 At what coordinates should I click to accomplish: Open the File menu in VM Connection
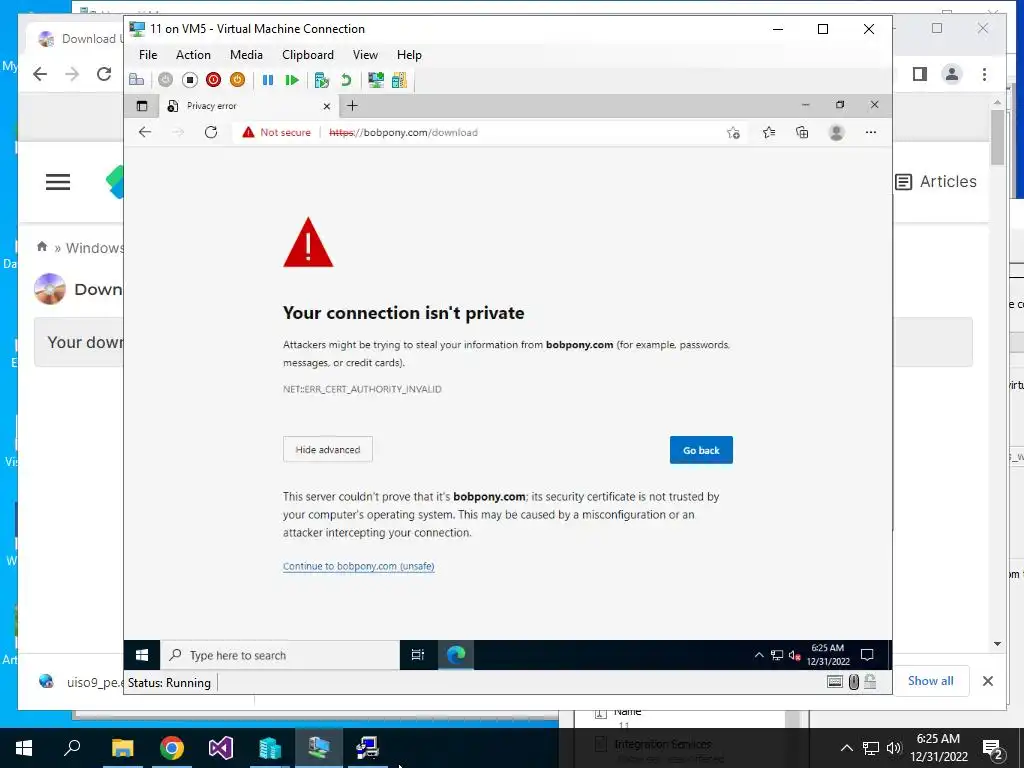coord(148,55)
